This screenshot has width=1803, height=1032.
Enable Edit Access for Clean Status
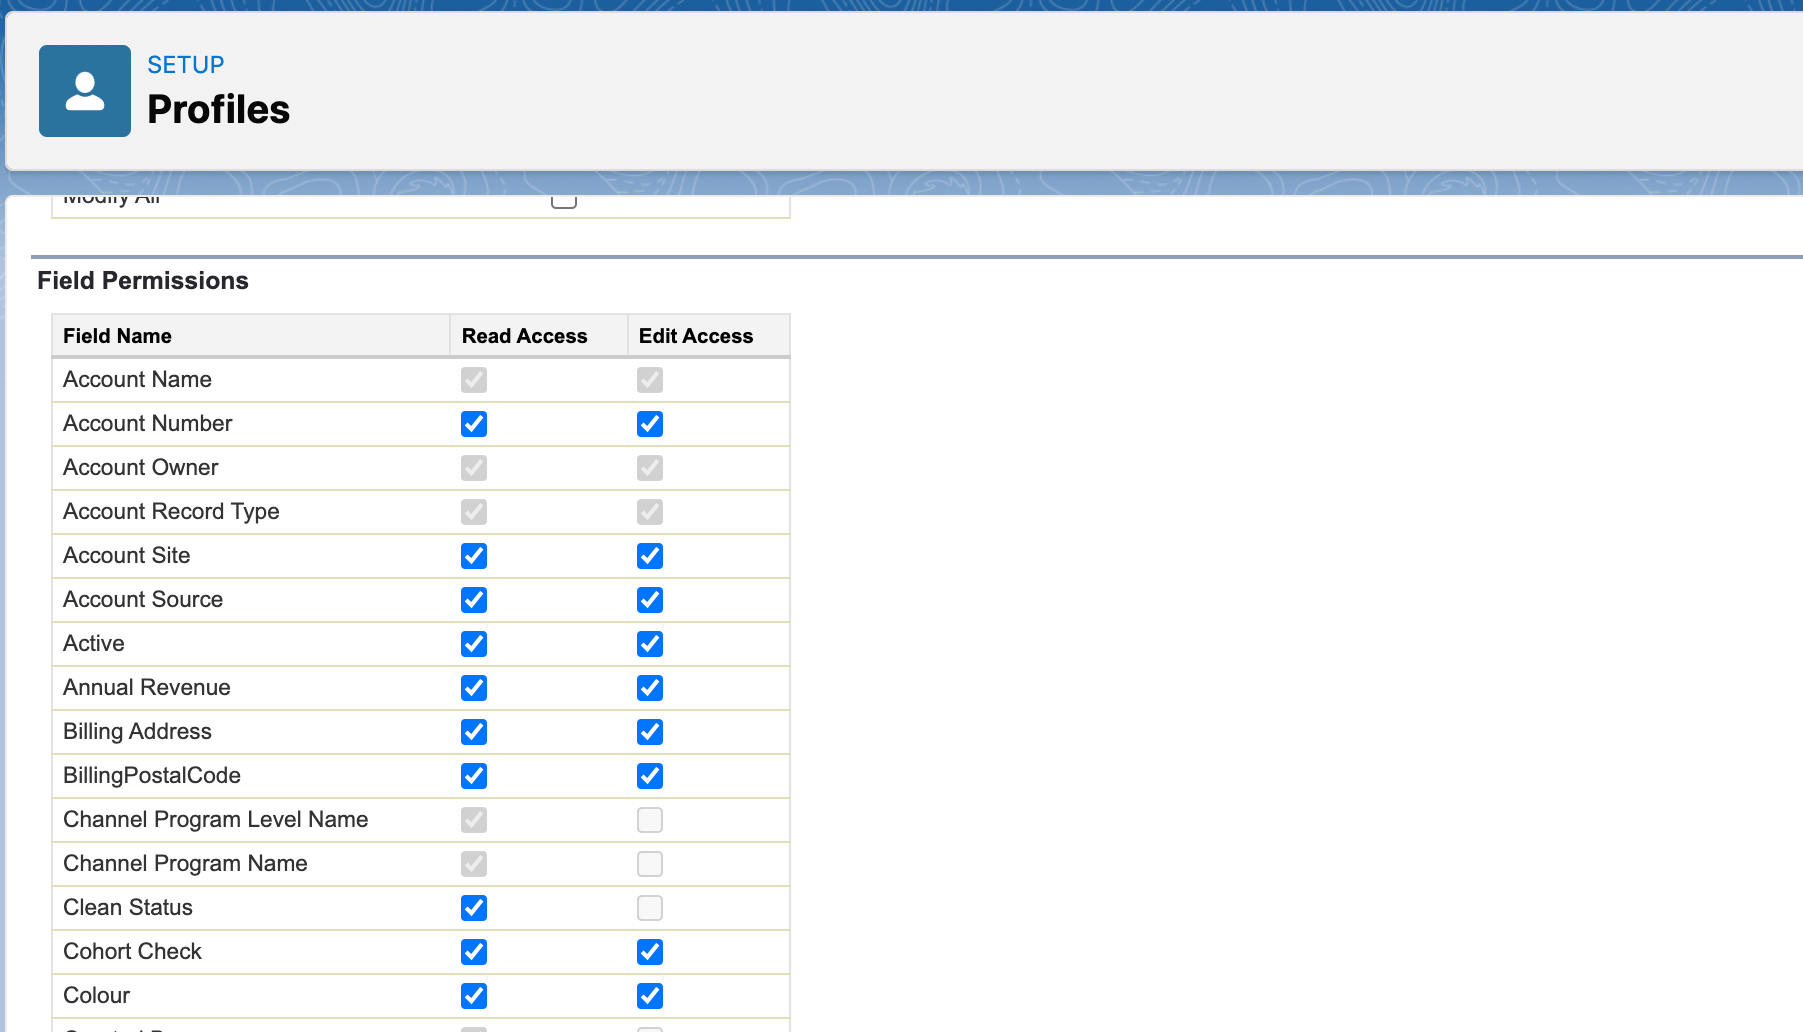(649, 908)
